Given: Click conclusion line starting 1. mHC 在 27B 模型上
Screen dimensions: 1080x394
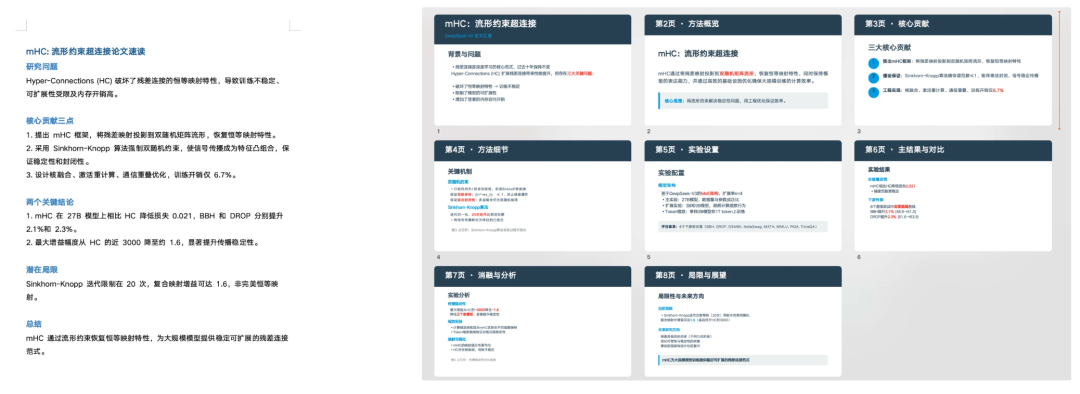Looking at the screenshot, I should (x=156, y=222).
